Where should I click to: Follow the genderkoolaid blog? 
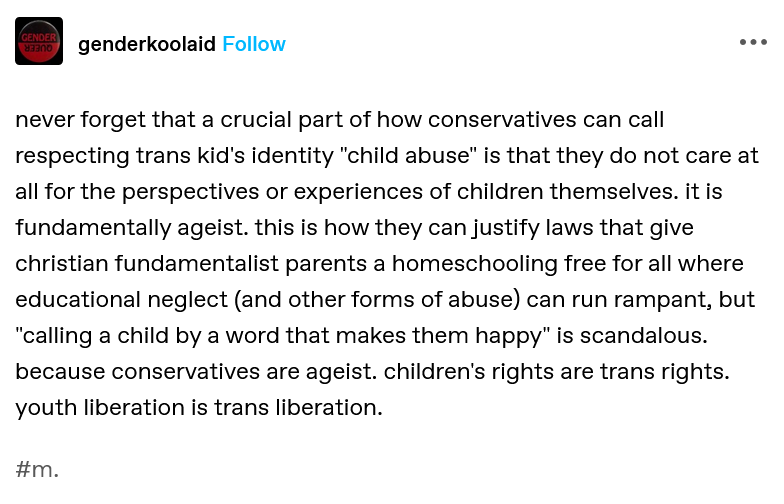click(254, 44)
